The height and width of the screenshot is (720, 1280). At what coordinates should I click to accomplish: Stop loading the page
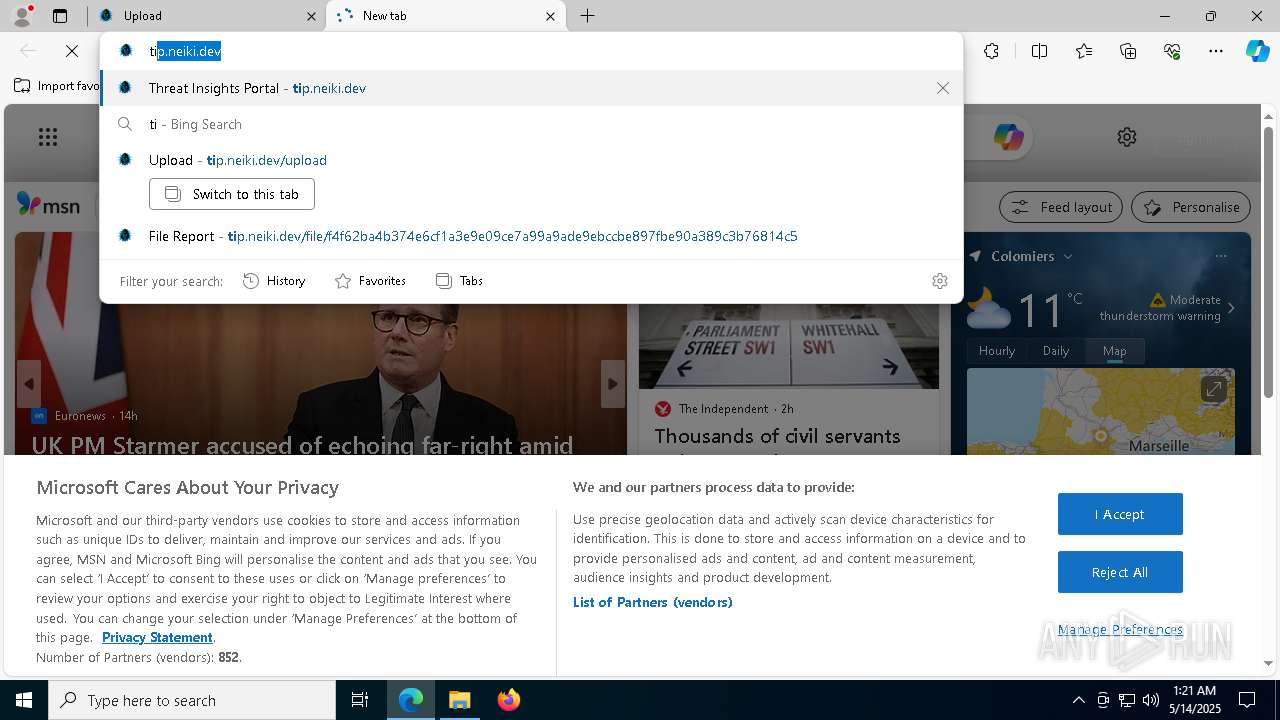click(72, 51)
